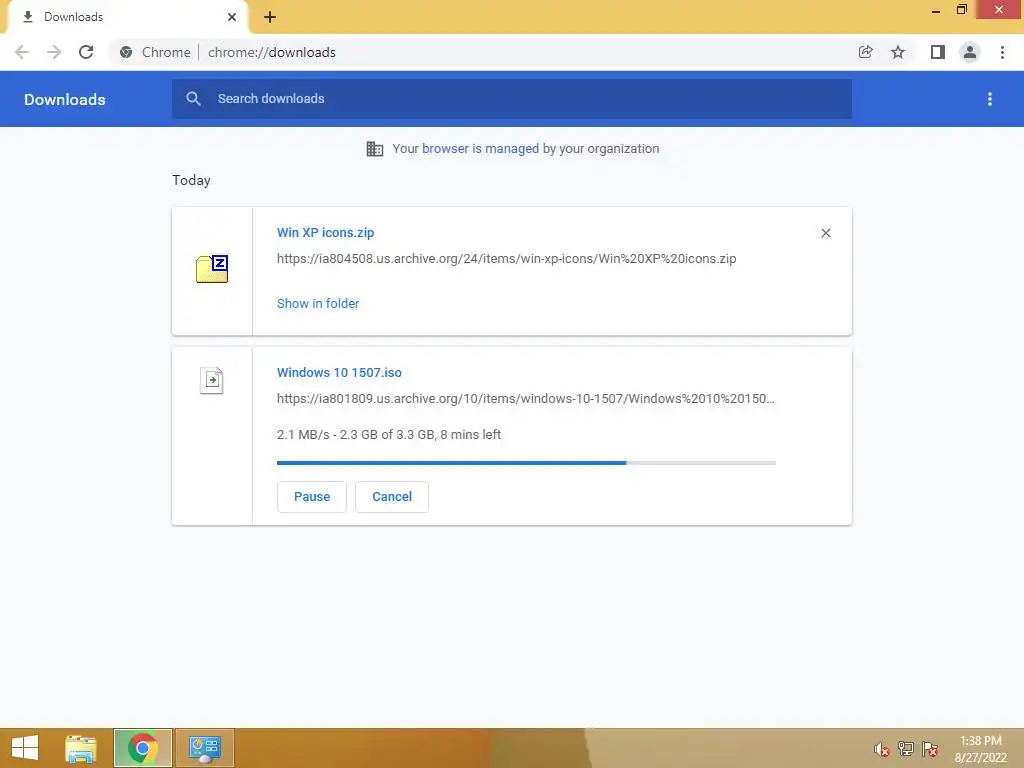Image resolution: width=1024 pixels, height=768 pixels.
Task: Open the Windows Start button
Action: click(25, 748)
